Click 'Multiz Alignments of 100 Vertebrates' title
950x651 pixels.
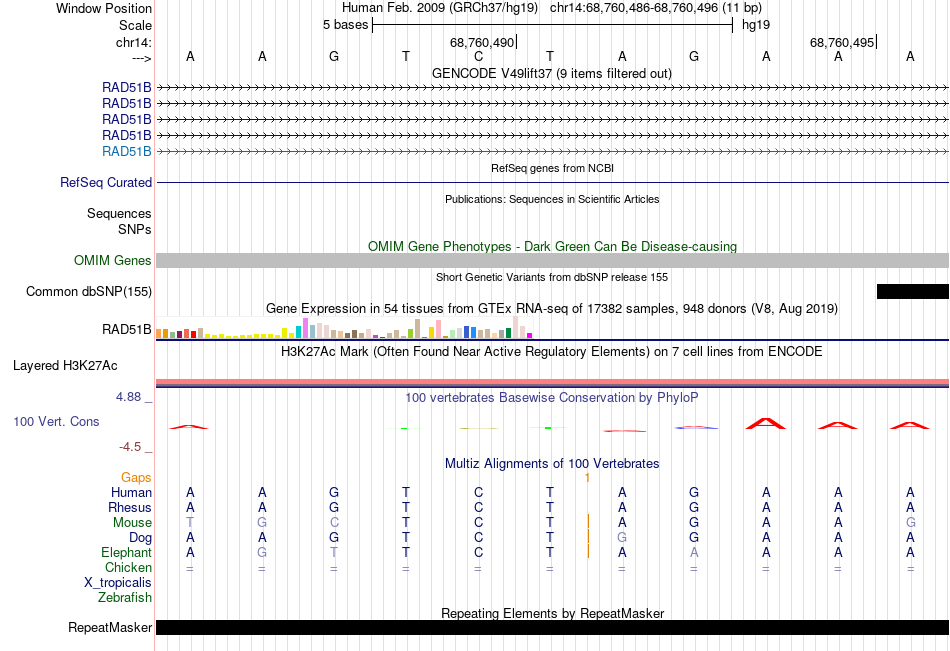click(x=552, y=464)
